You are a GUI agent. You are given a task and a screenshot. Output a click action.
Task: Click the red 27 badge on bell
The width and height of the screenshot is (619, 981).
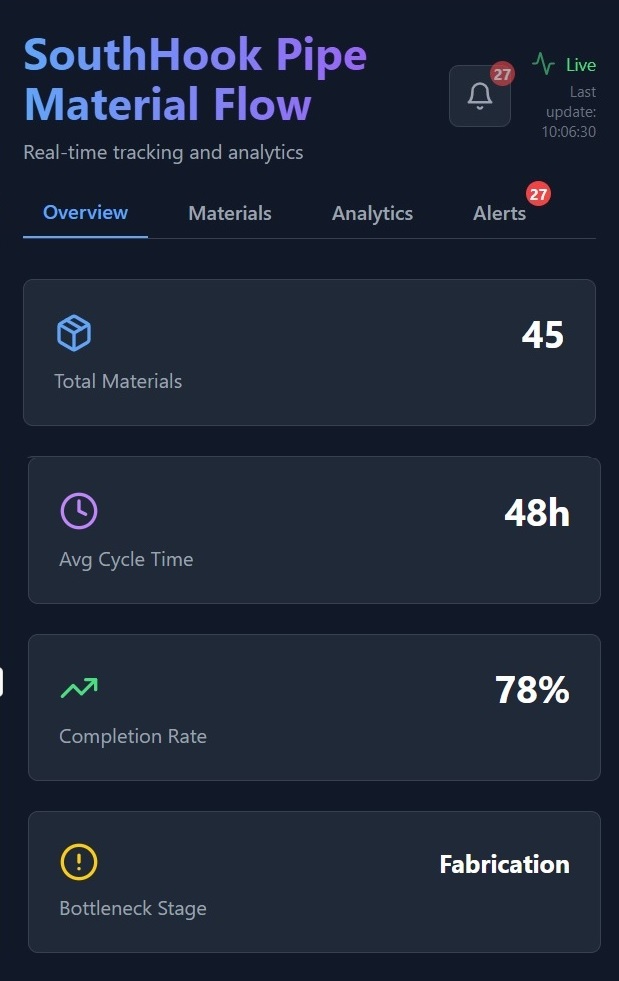(x=502, y=74)
